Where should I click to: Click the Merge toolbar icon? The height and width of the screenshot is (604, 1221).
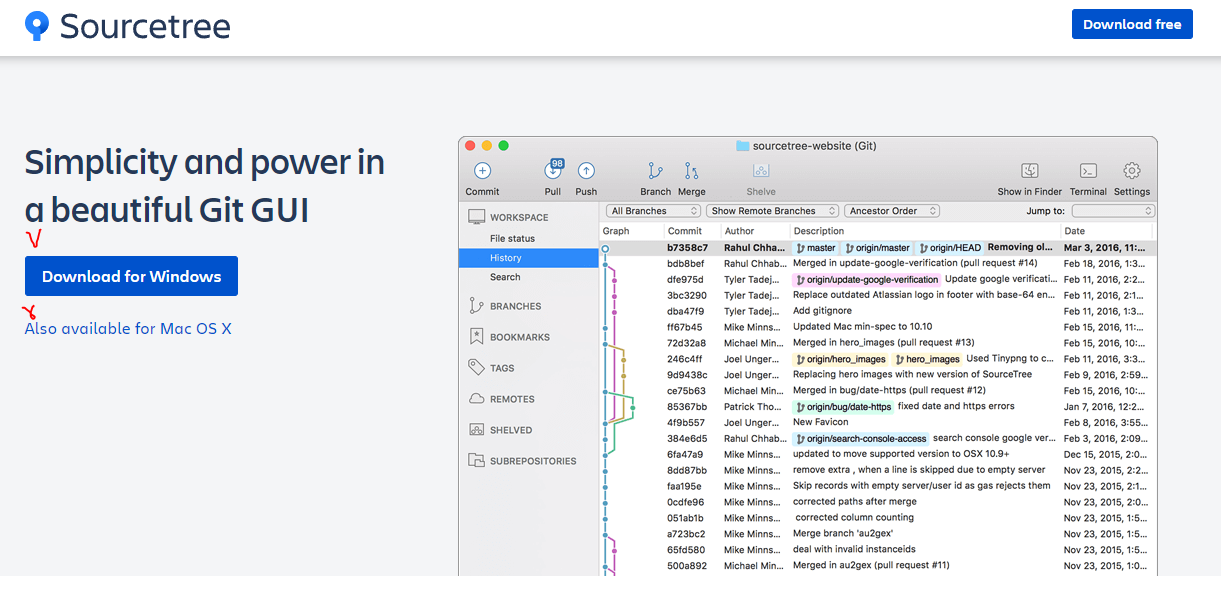click(691, 171)
